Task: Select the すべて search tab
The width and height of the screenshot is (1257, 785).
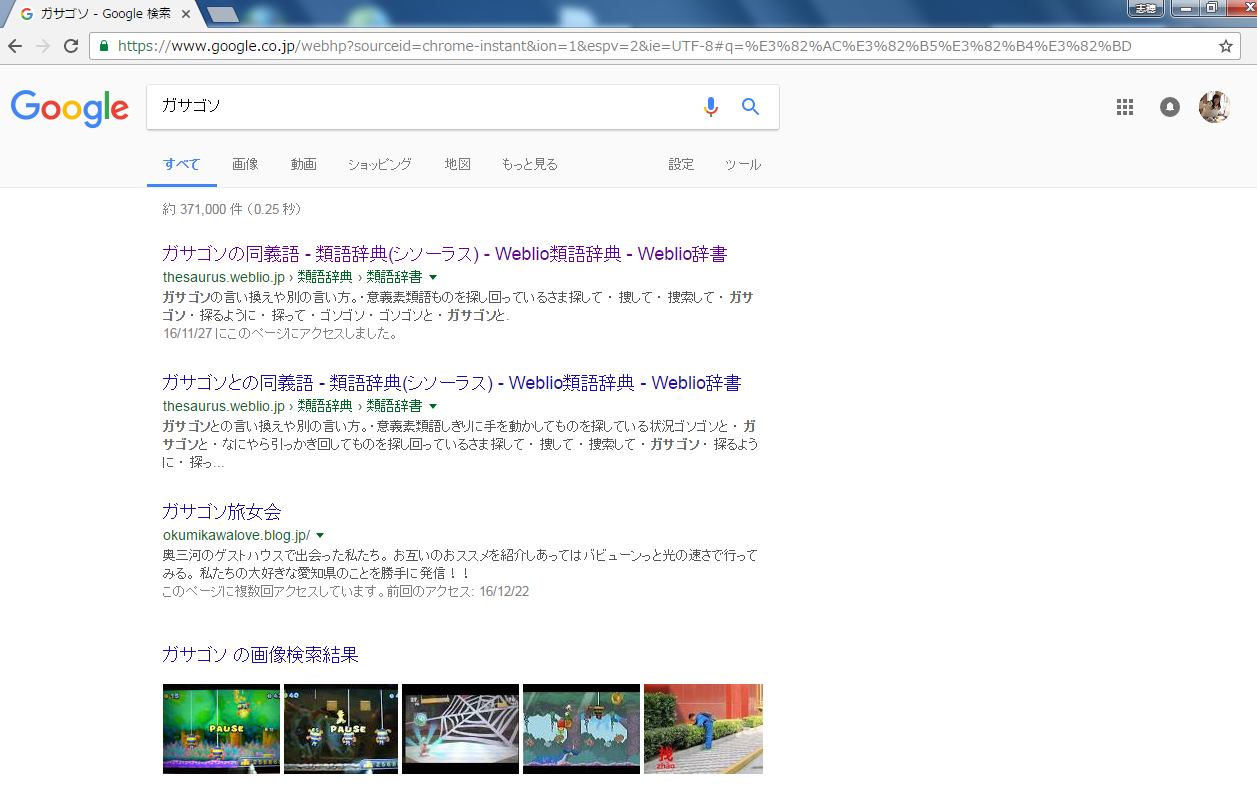Action: (182, 164)
